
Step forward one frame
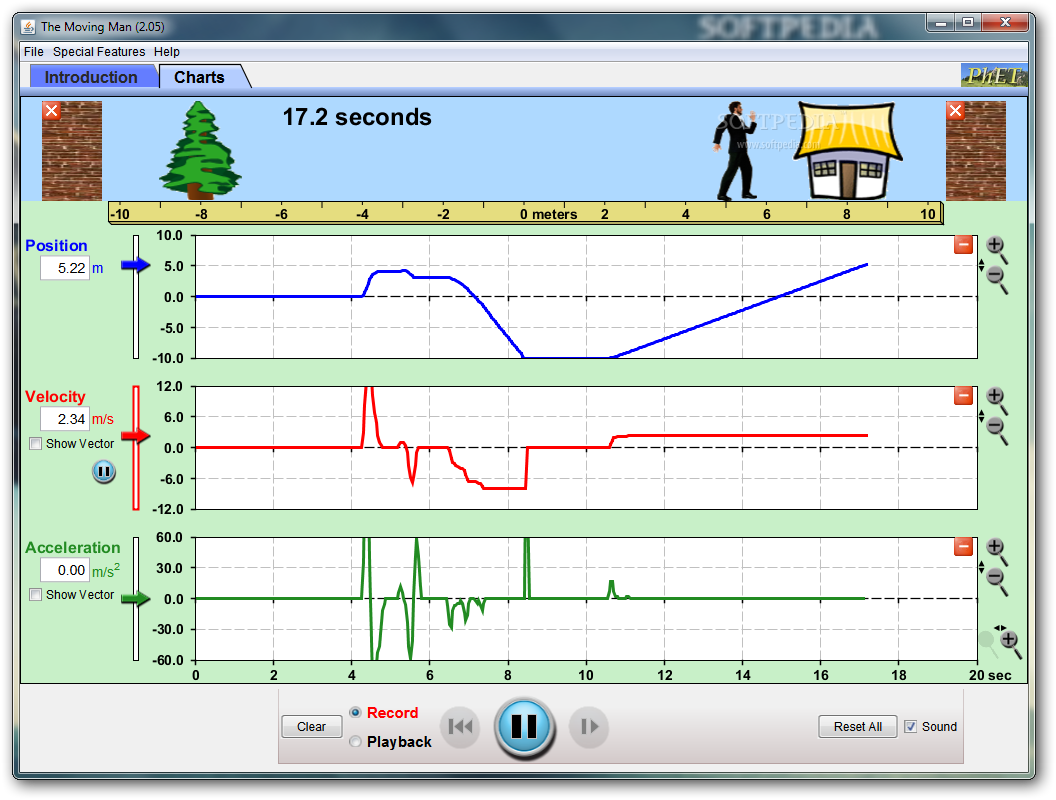[589, 727]
